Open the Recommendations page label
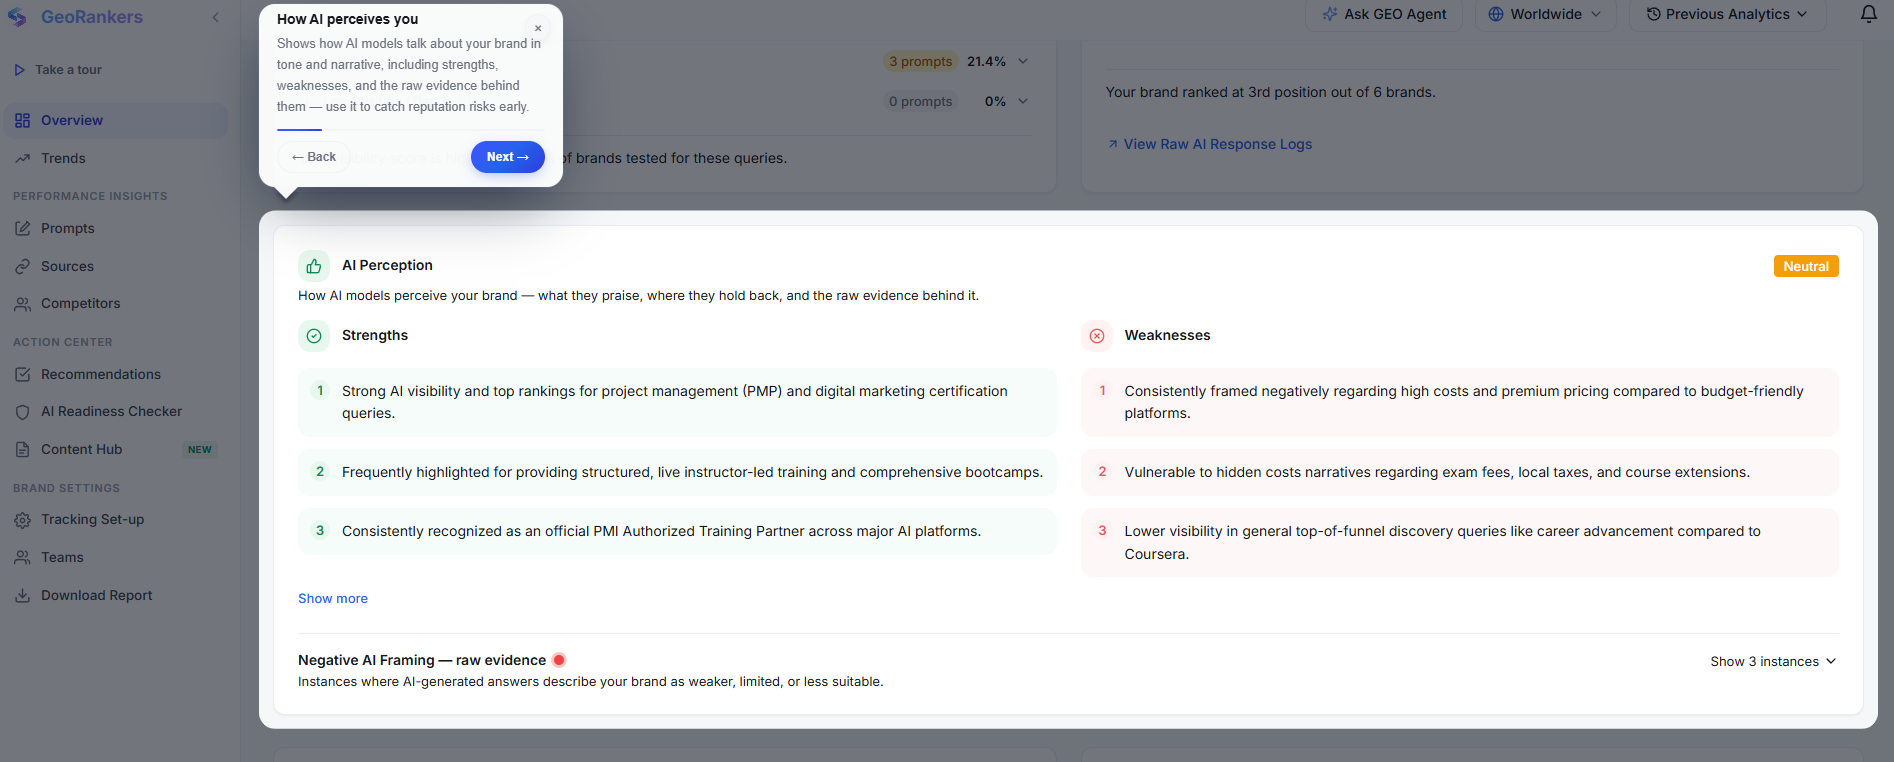 click(x=101, y=374)
